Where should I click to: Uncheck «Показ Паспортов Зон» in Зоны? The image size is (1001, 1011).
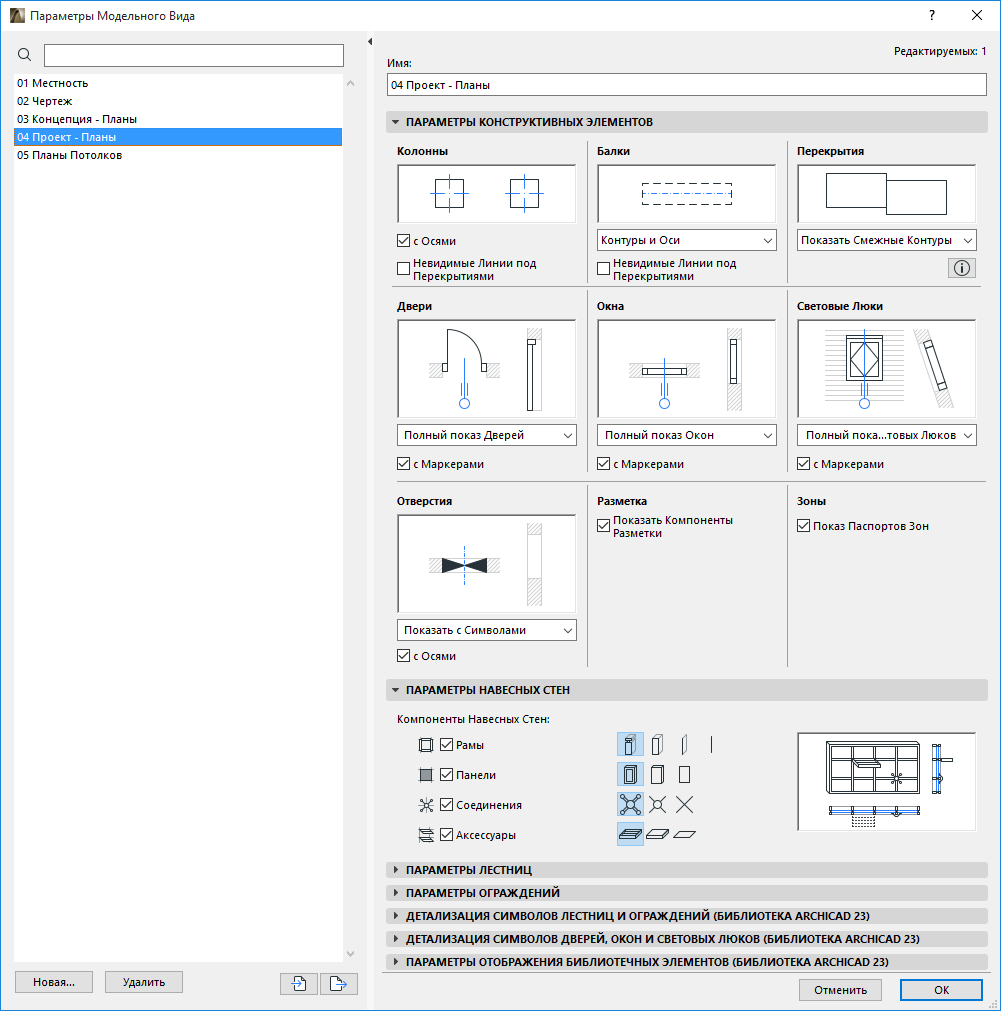(x=803, y=525)
